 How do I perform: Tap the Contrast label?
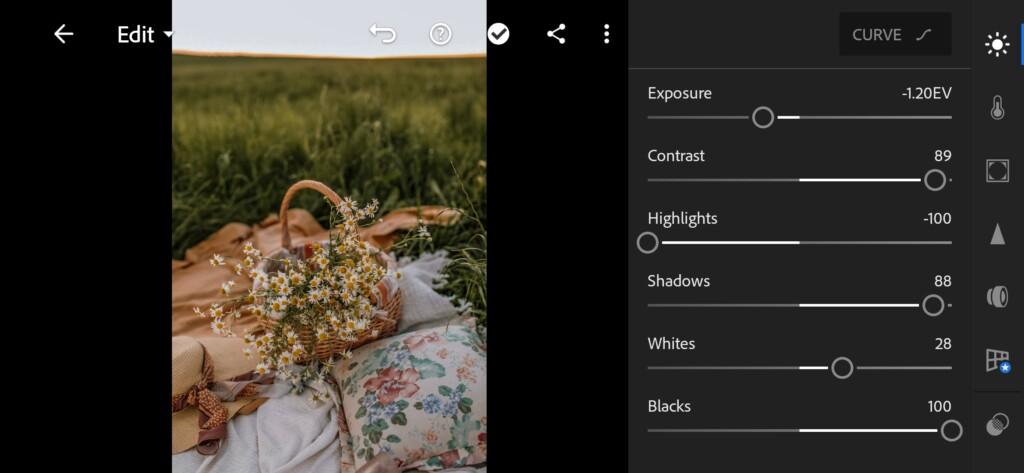click(676, 156)
